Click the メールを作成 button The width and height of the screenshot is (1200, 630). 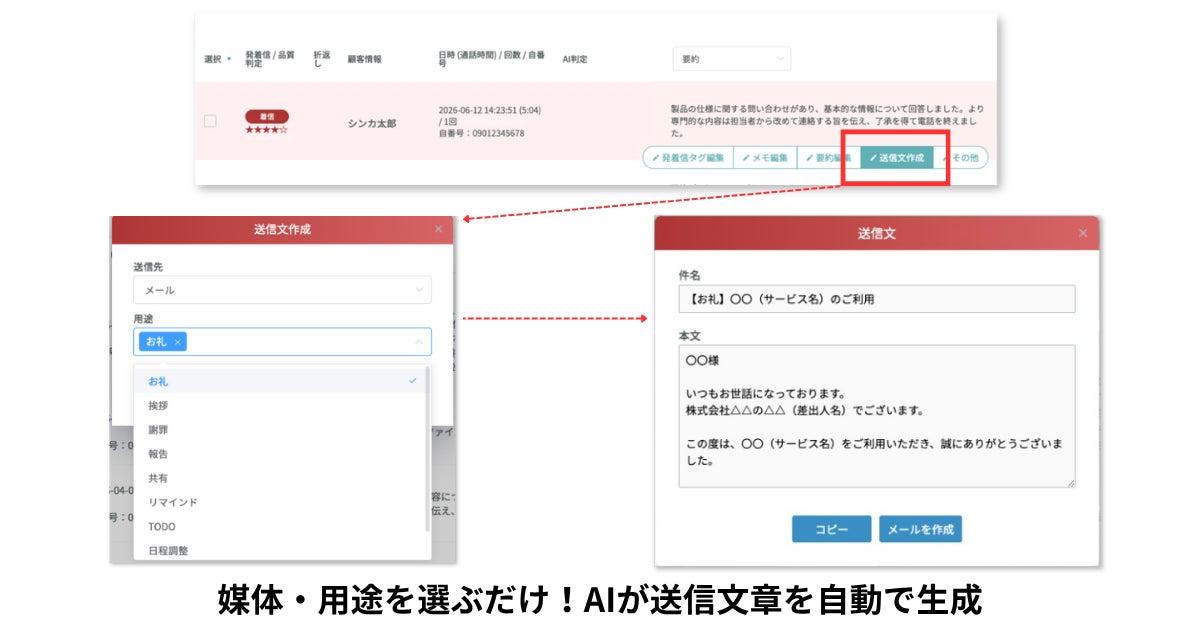tap(920, 529)
